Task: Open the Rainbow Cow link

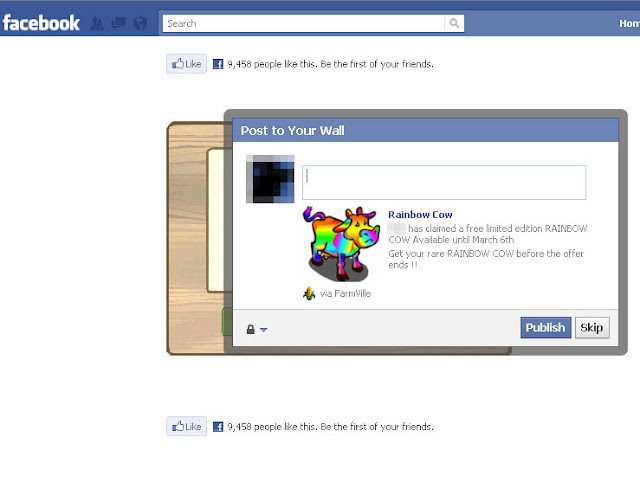Action: [420, 215]
